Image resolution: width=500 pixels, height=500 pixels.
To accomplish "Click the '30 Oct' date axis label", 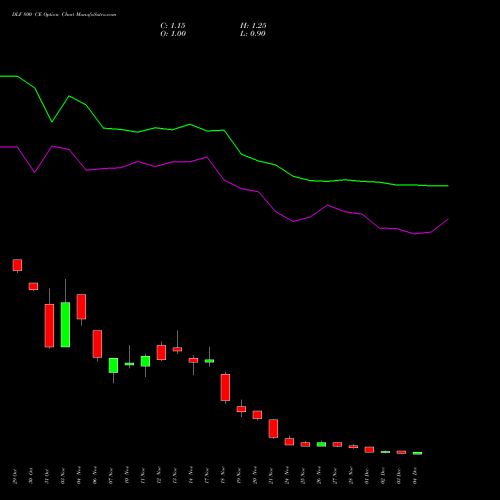I will pyautogui.click(x=31, y=476).
